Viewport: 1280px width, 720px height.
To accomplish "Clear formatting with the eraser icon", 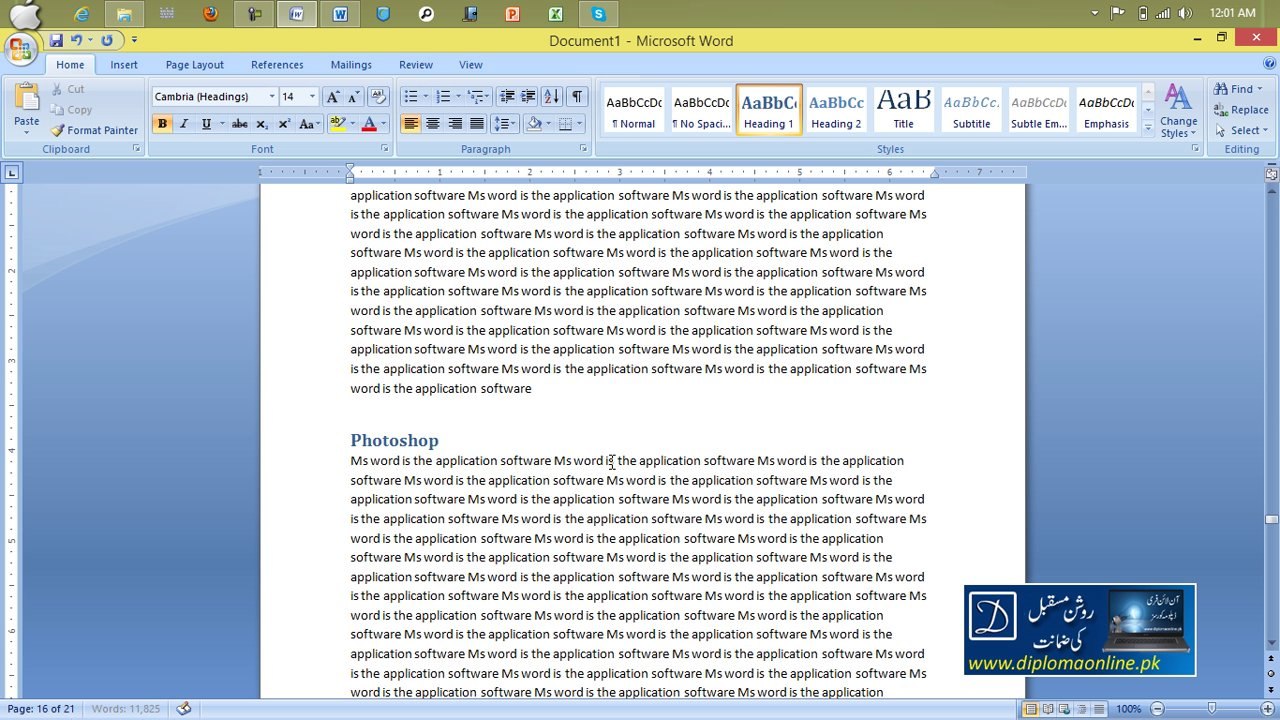I will (378, 97).
